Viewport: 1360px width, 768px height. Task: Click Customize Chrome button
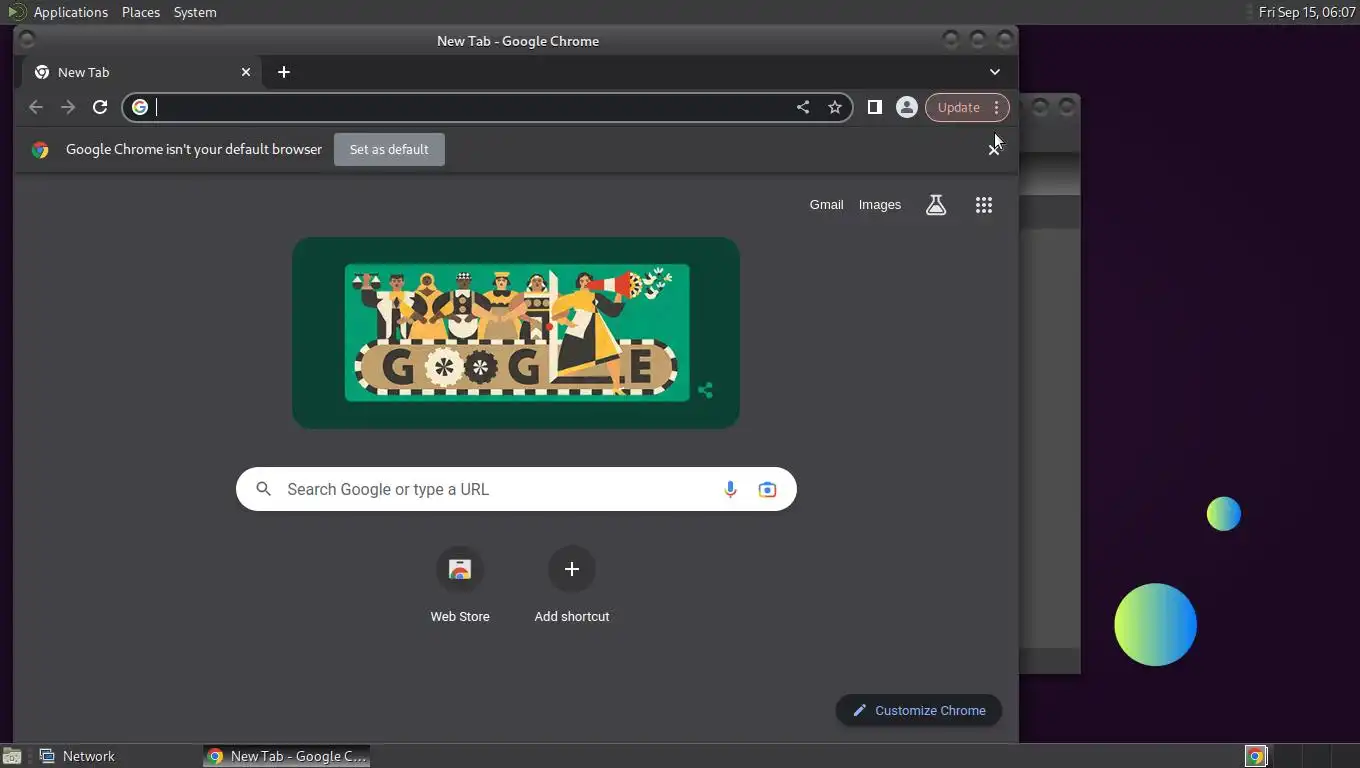919,710
